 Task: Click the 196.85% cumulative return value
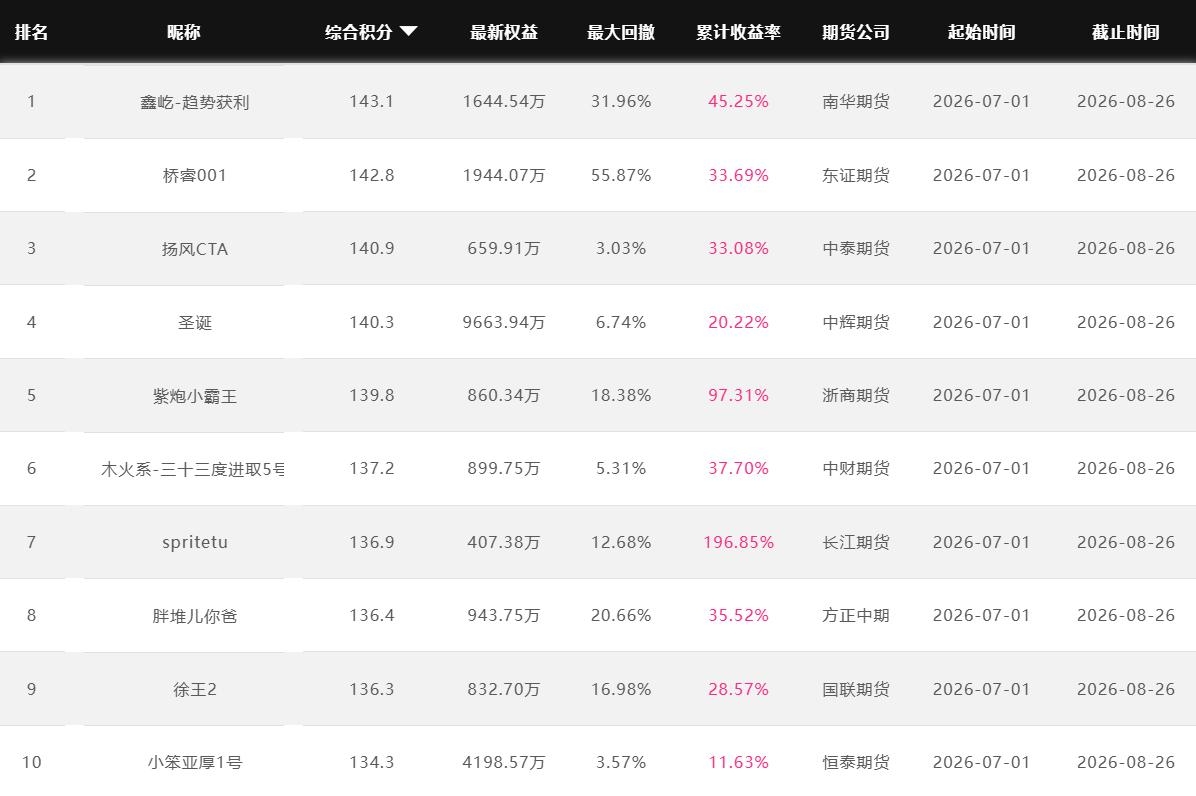(x=738, y=542)
